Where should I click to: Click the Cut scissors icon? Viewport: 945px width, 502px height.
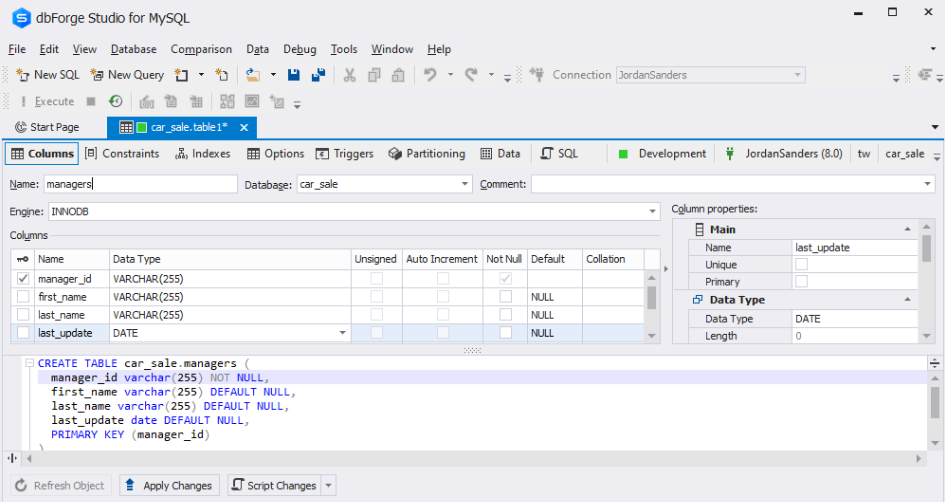[x=350, y=75]
